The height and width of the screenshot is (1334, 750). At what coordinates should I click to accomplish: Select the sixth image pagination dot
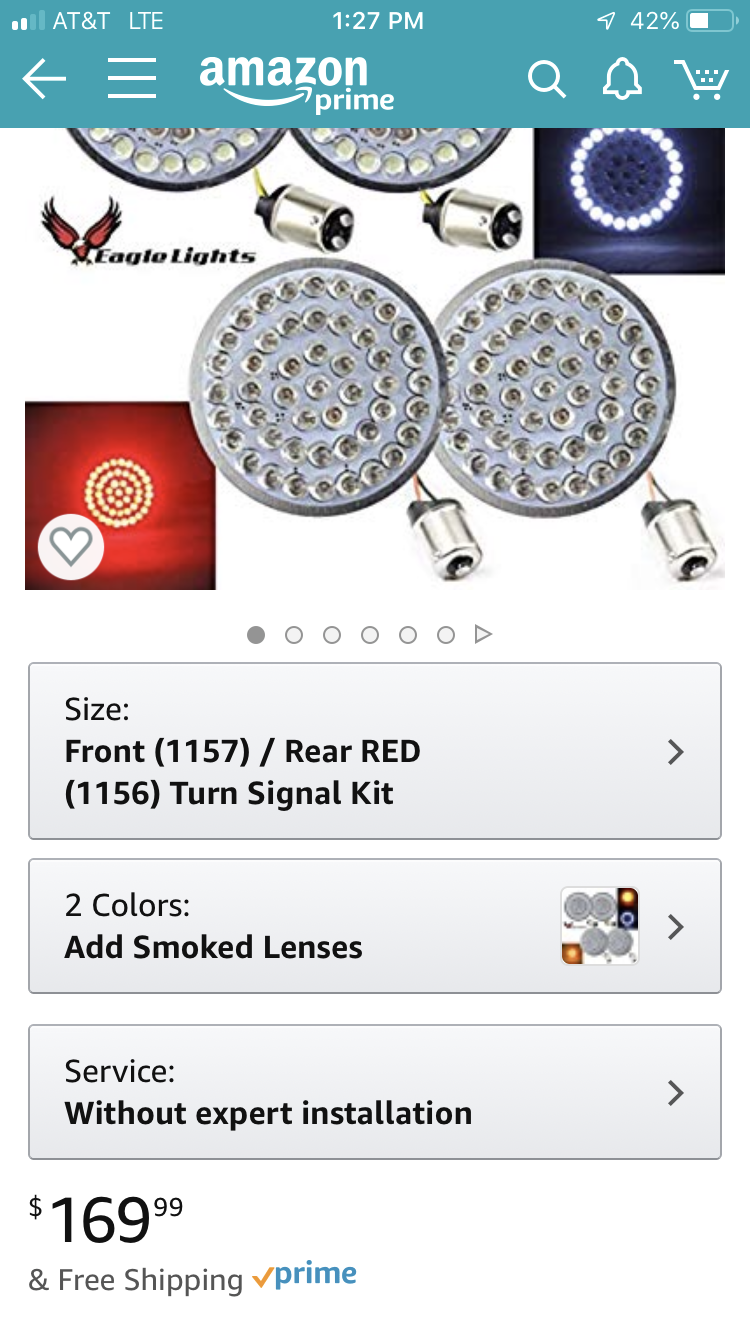(446, 635)
